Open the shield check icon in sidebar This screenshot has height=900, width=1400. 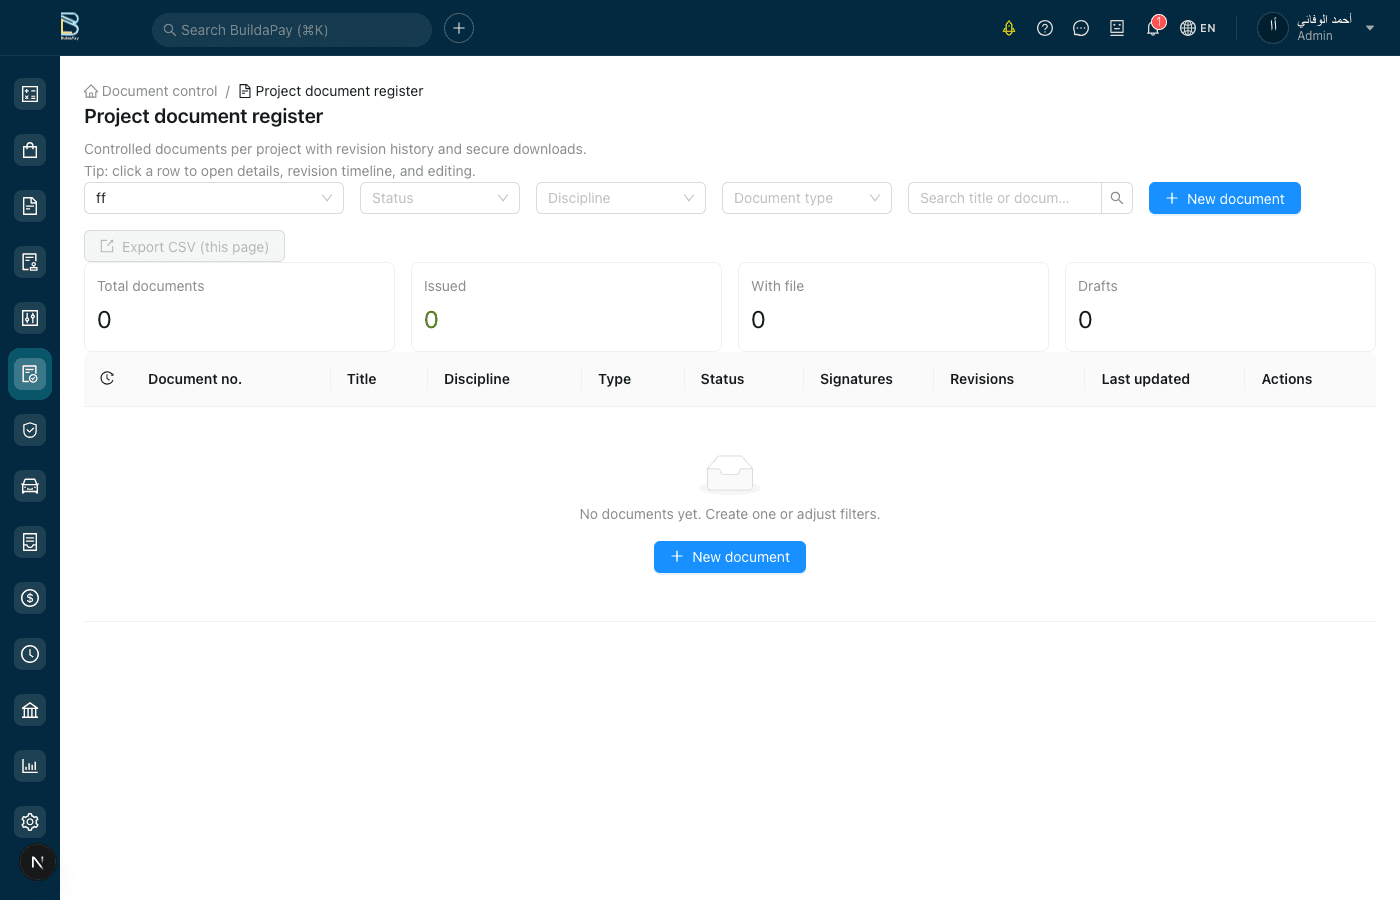point(30,430)
